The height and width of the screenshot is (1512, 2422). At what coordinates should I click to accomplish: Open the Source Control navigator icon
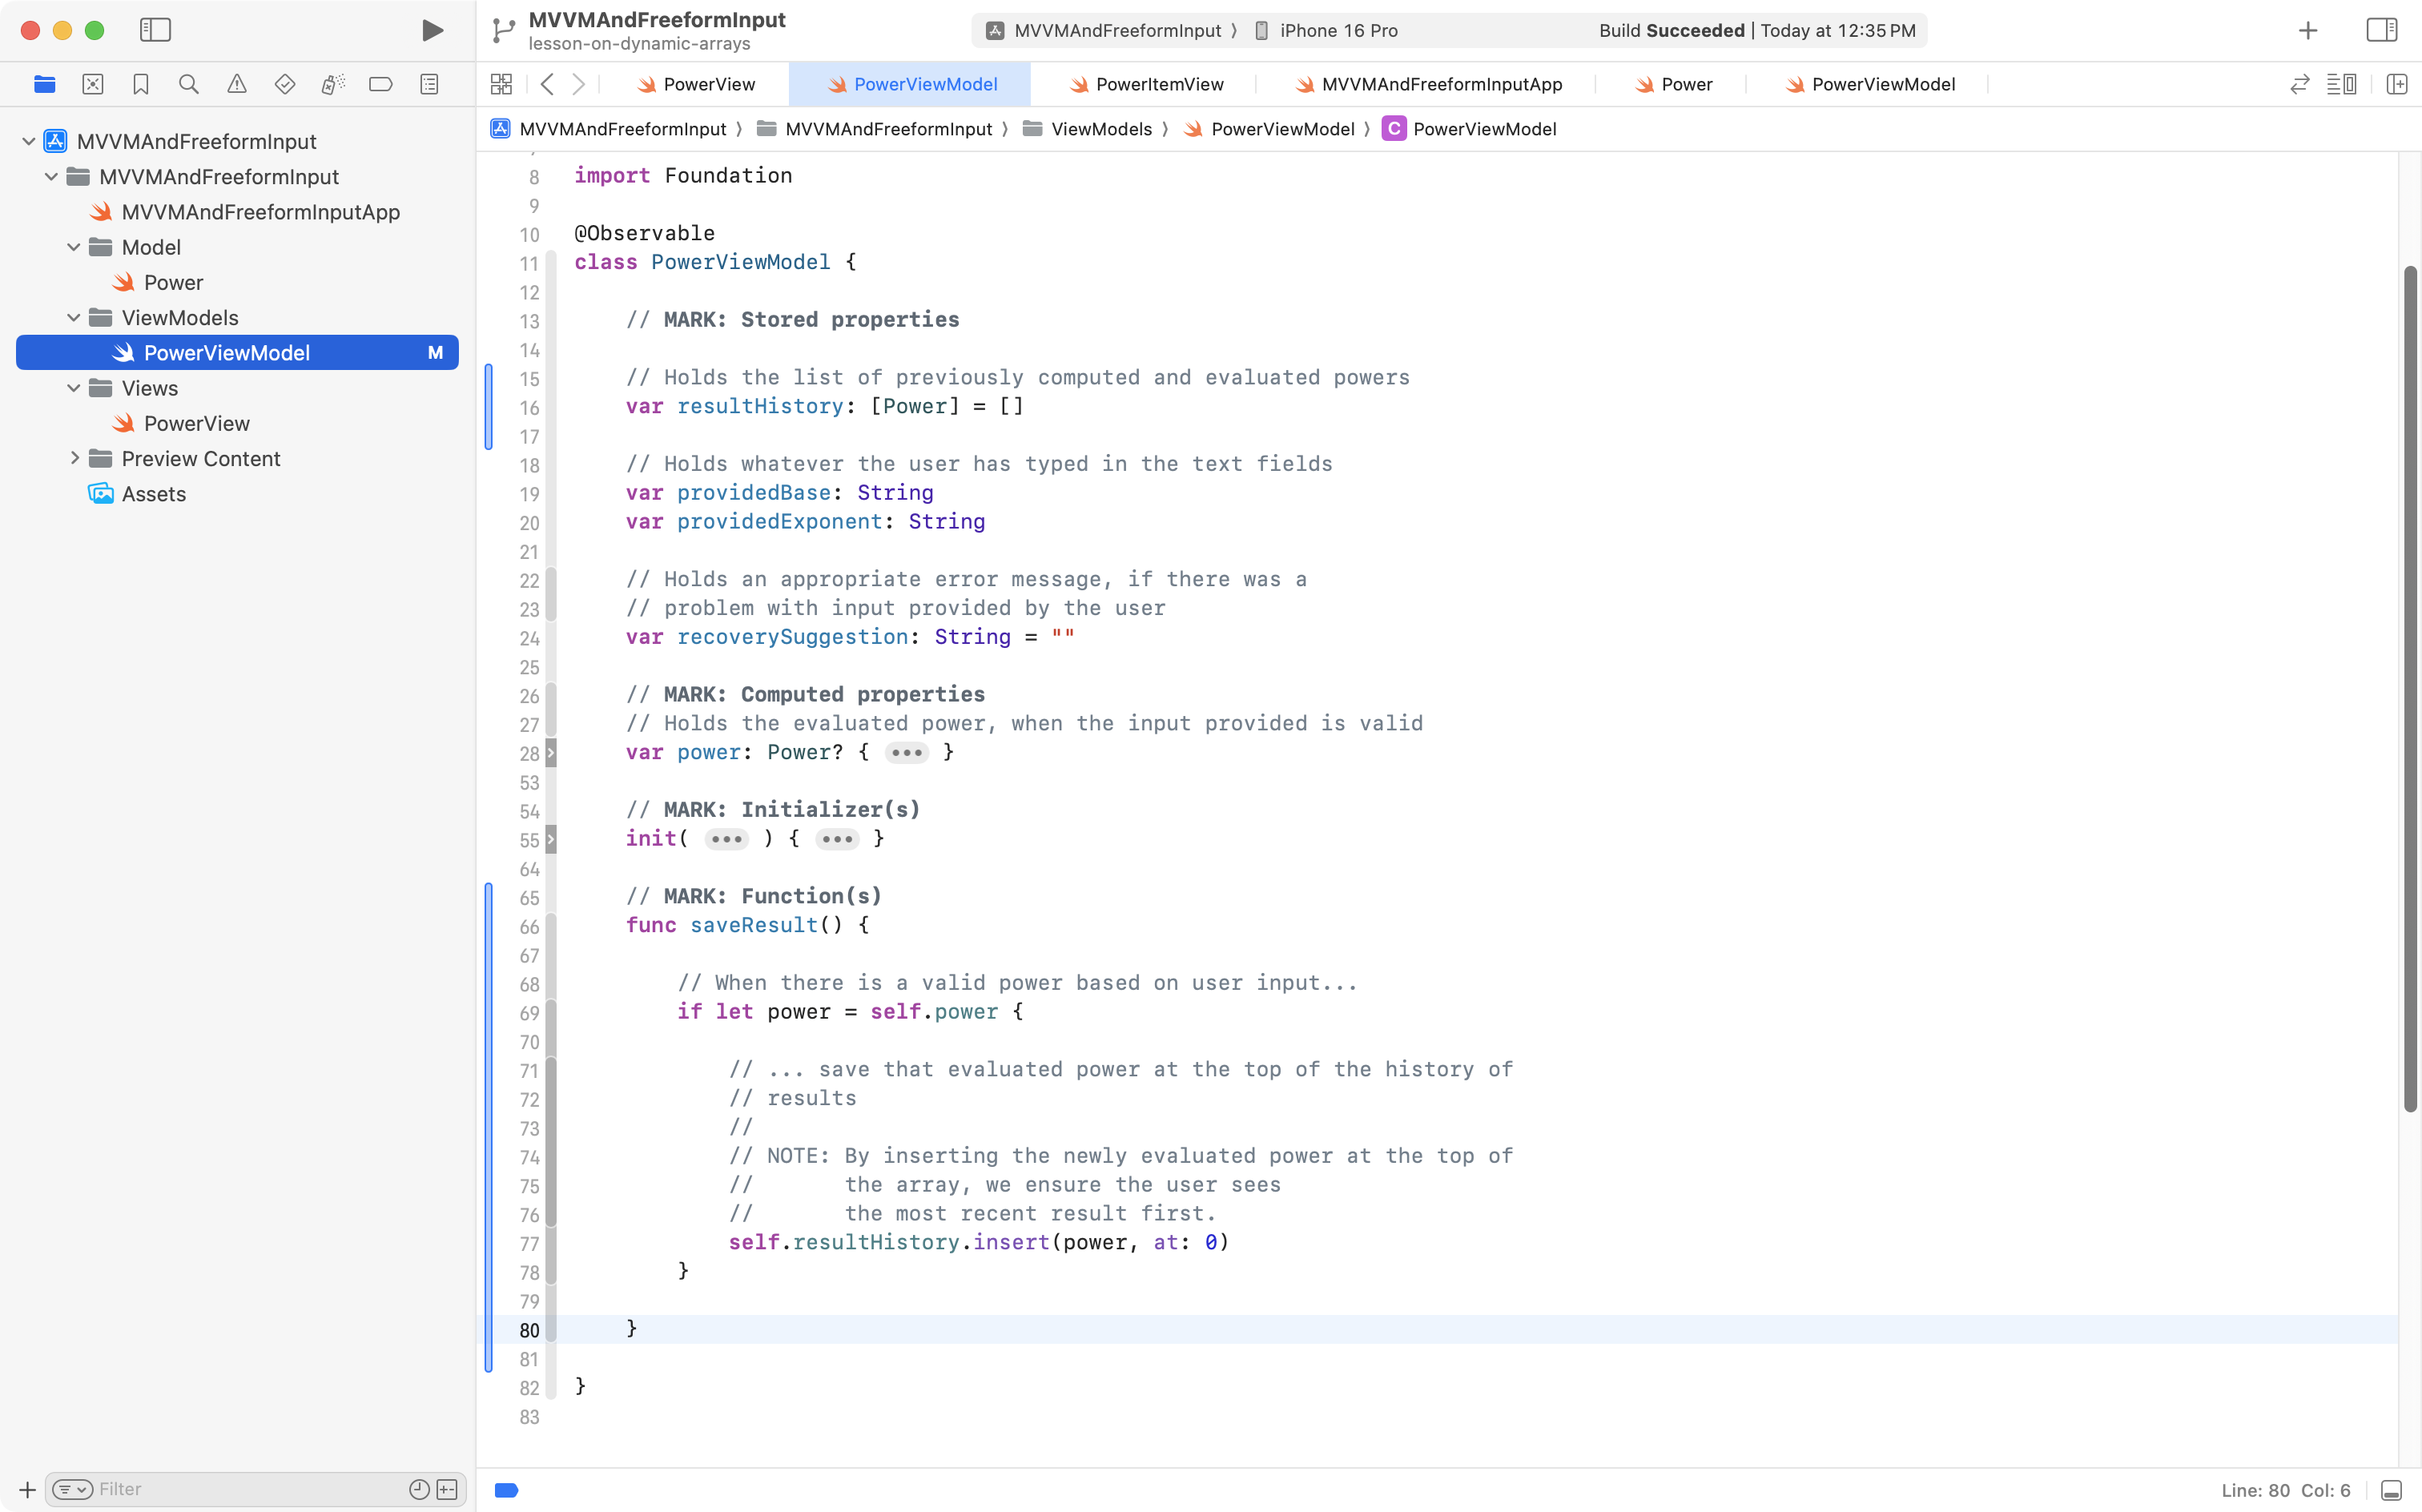pyautogui.click(x=93, y=84)
